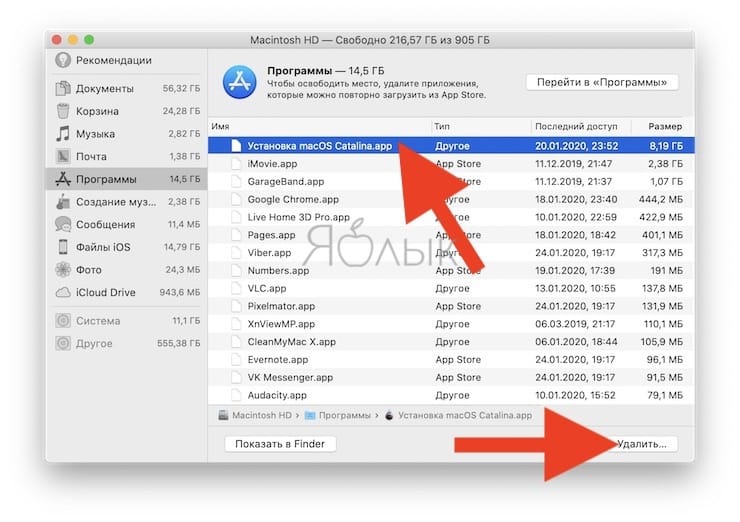Click the Сообщения chat bubble icon
Screen dimensions: 740x522
point(63,224)
